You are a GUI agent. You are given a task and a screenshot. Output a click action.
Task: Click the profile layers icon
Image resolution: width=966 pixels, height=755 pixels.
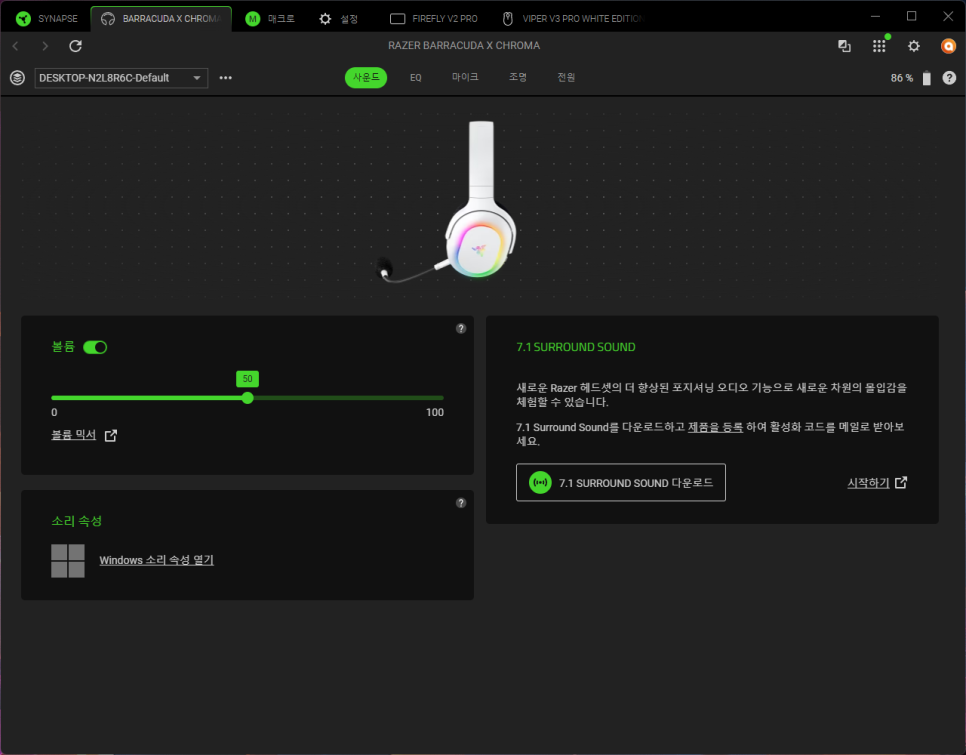click(x=17, y=78)
